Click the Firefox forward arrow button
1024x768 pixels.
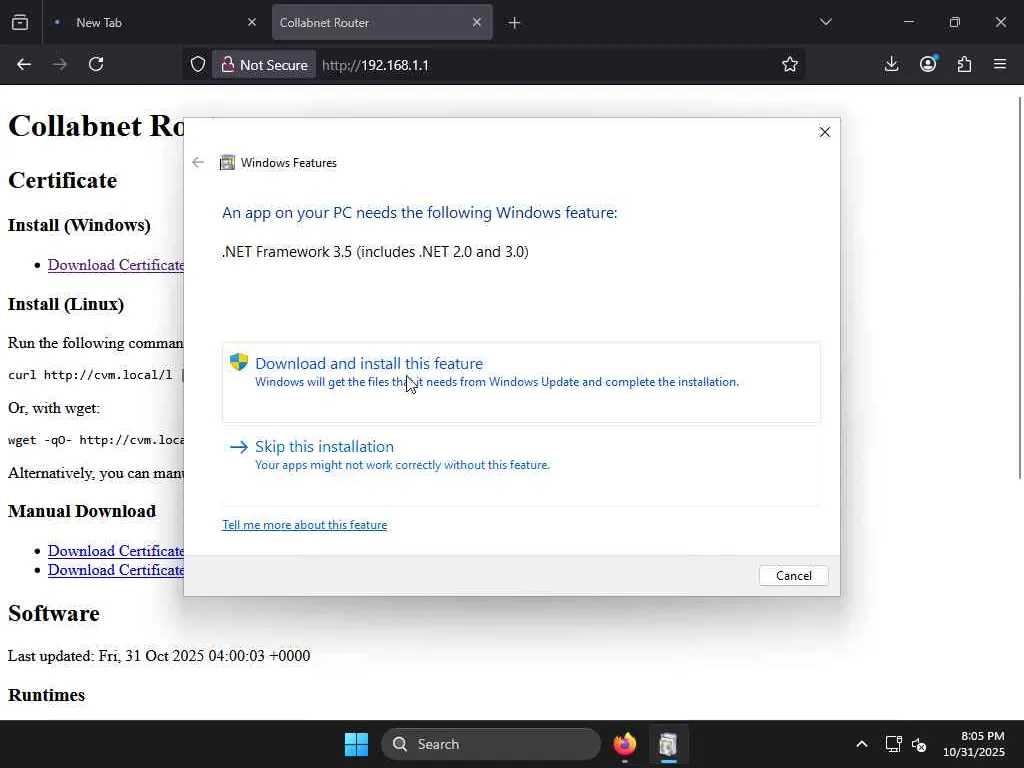(x=59, y=65)
